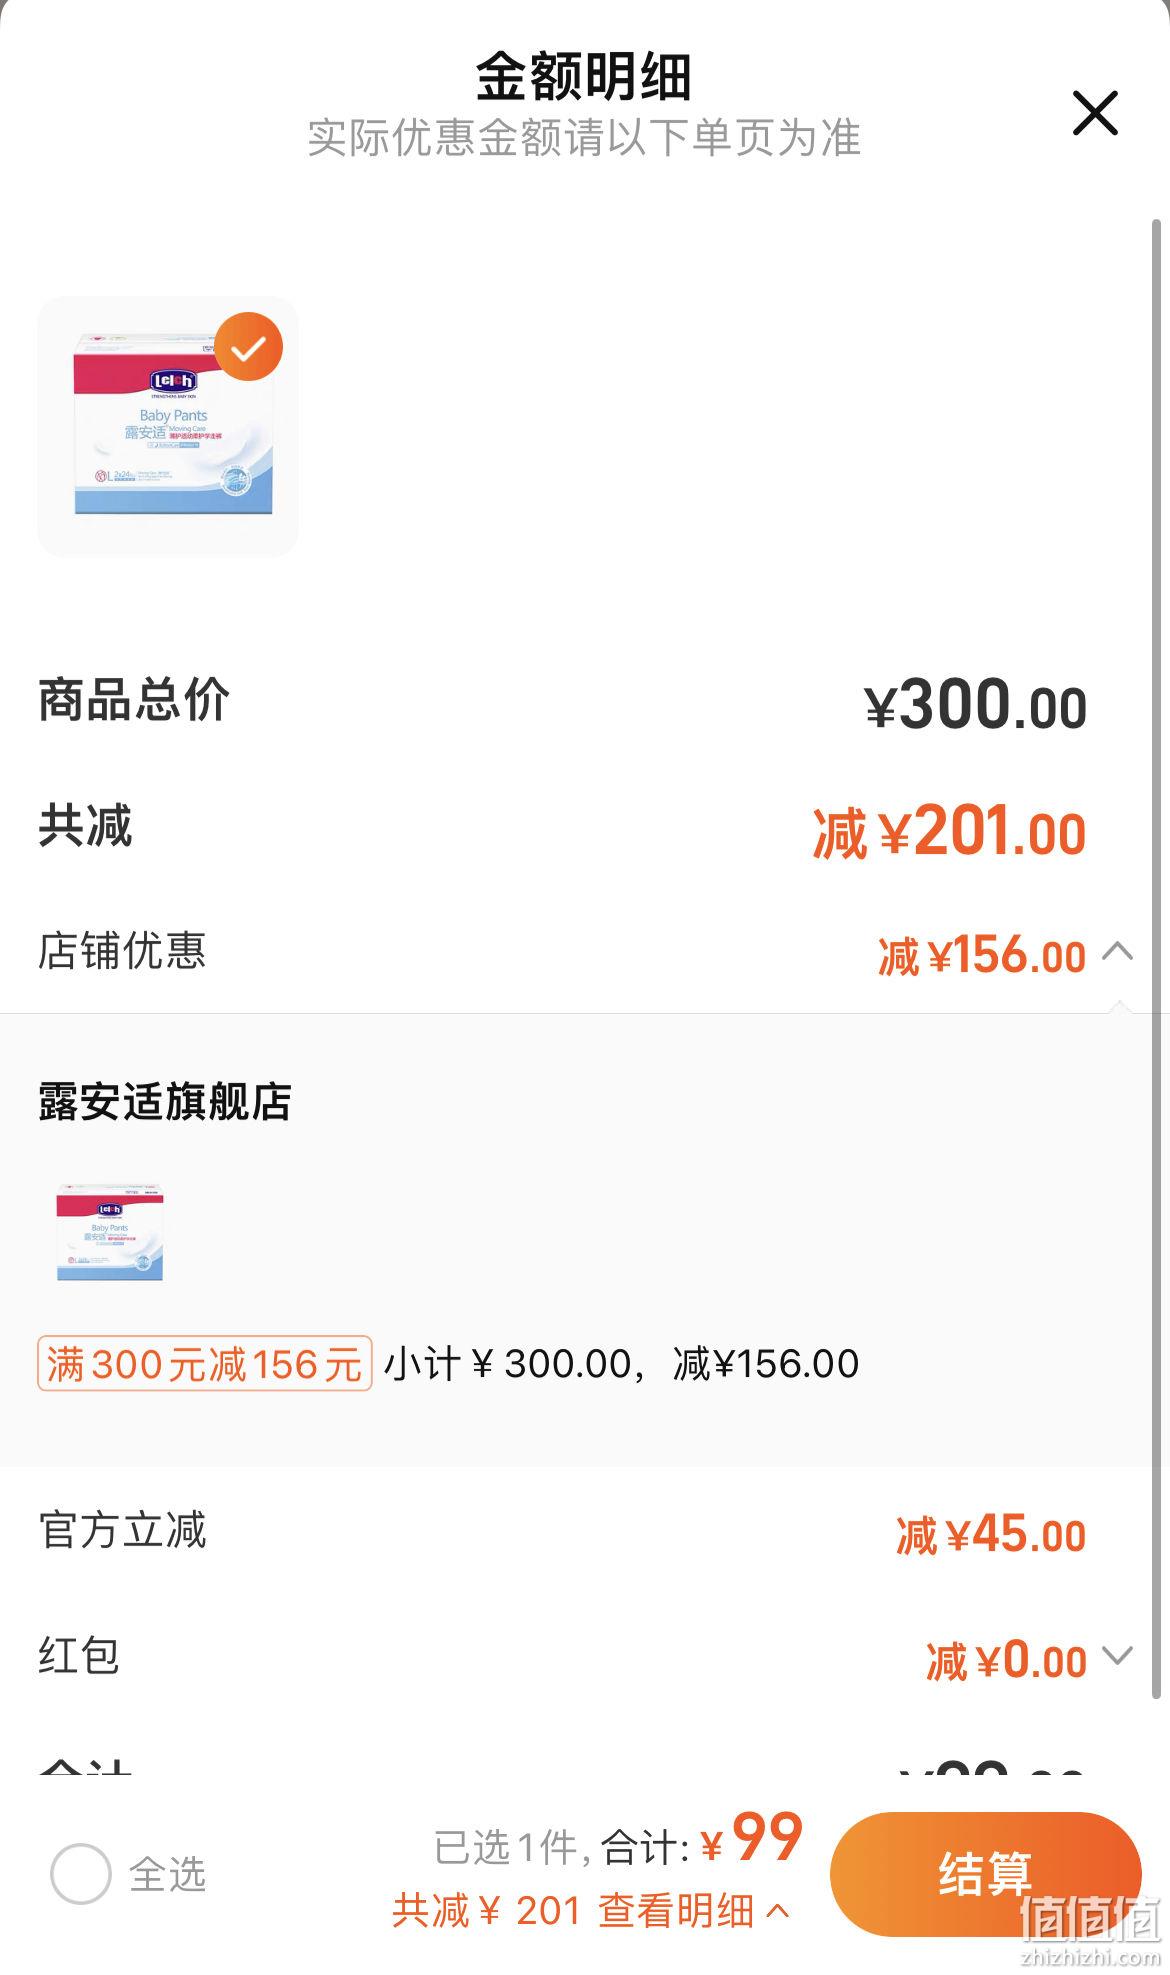Tap the orange checkmark badge on product
The height and width of the screenshot is (1975, 1170).
coord(249,347)
